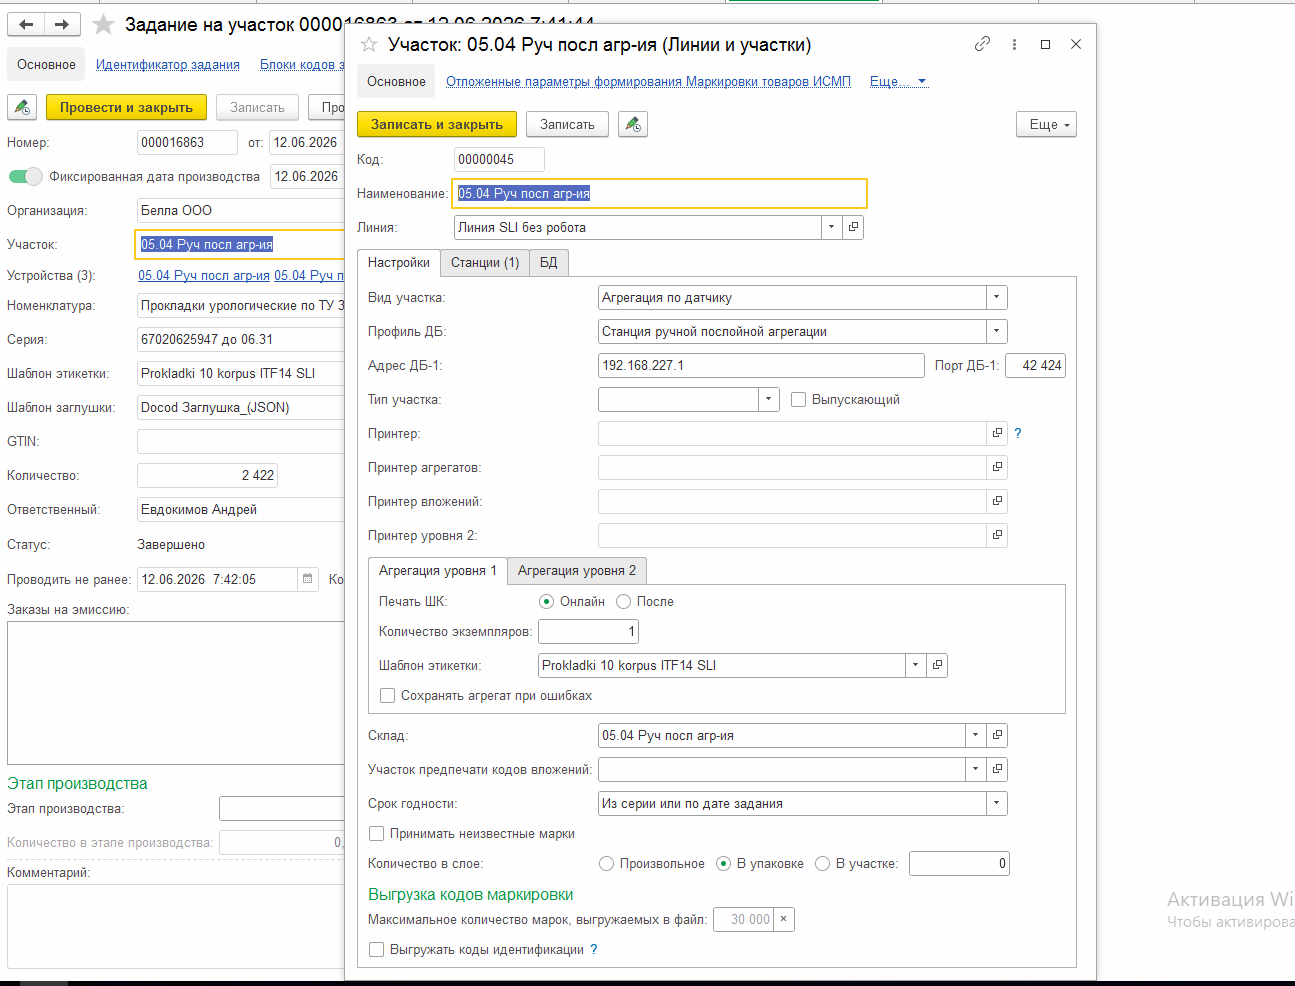
Task: Open Участок предпечати кодов вложений record icon
Action: 997,769
